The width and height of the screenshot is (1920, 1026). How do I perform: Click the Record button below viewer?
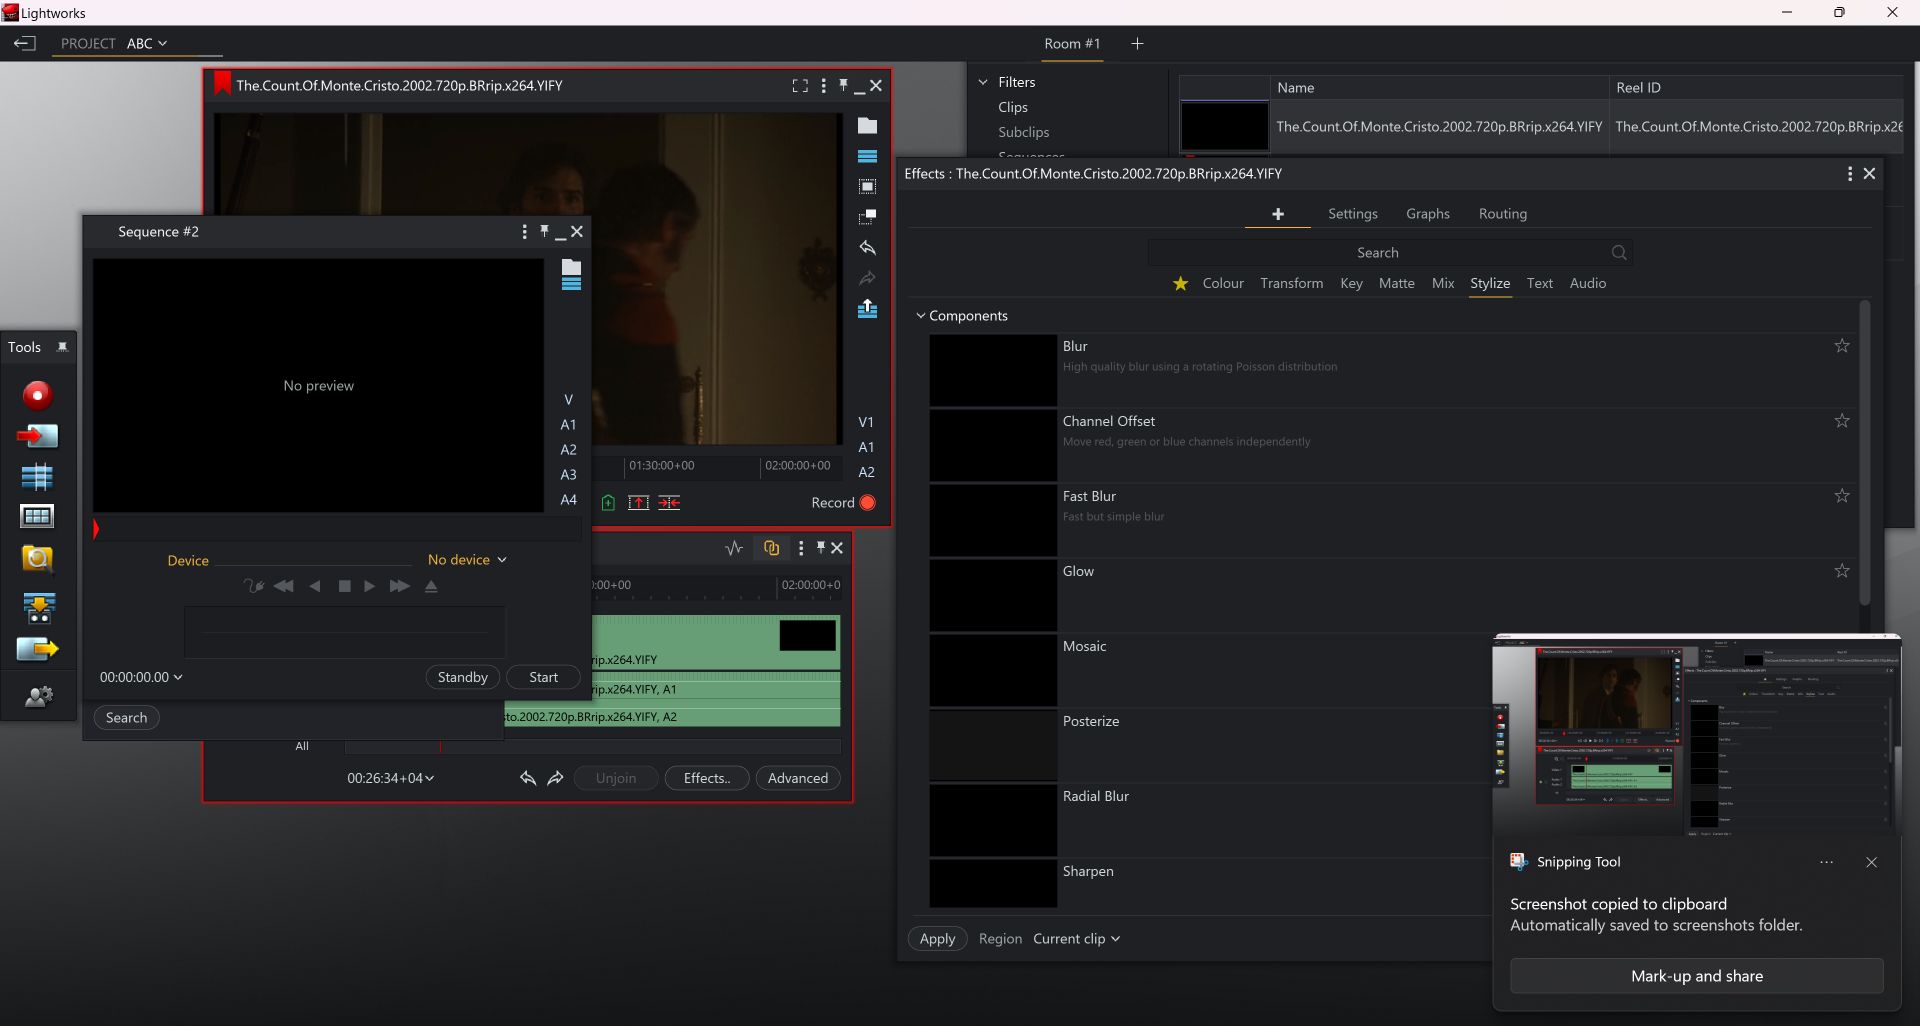(x=843, y=503)
